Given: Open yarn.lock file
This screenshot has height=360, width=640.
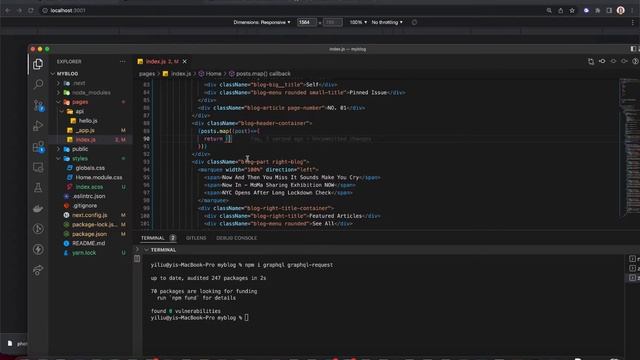Looking at the screenshot, I should point(84,253).
